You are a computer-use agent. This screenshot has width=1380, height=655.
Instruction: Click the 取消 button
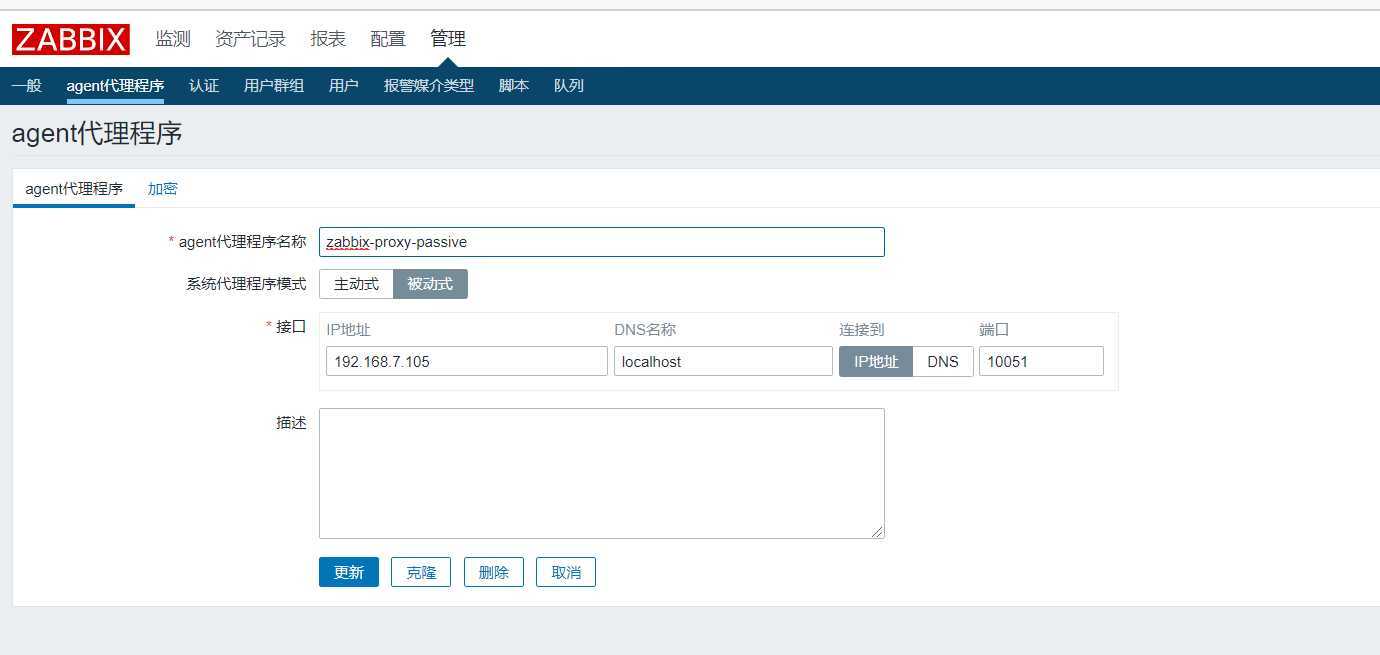tap(566, 572)
